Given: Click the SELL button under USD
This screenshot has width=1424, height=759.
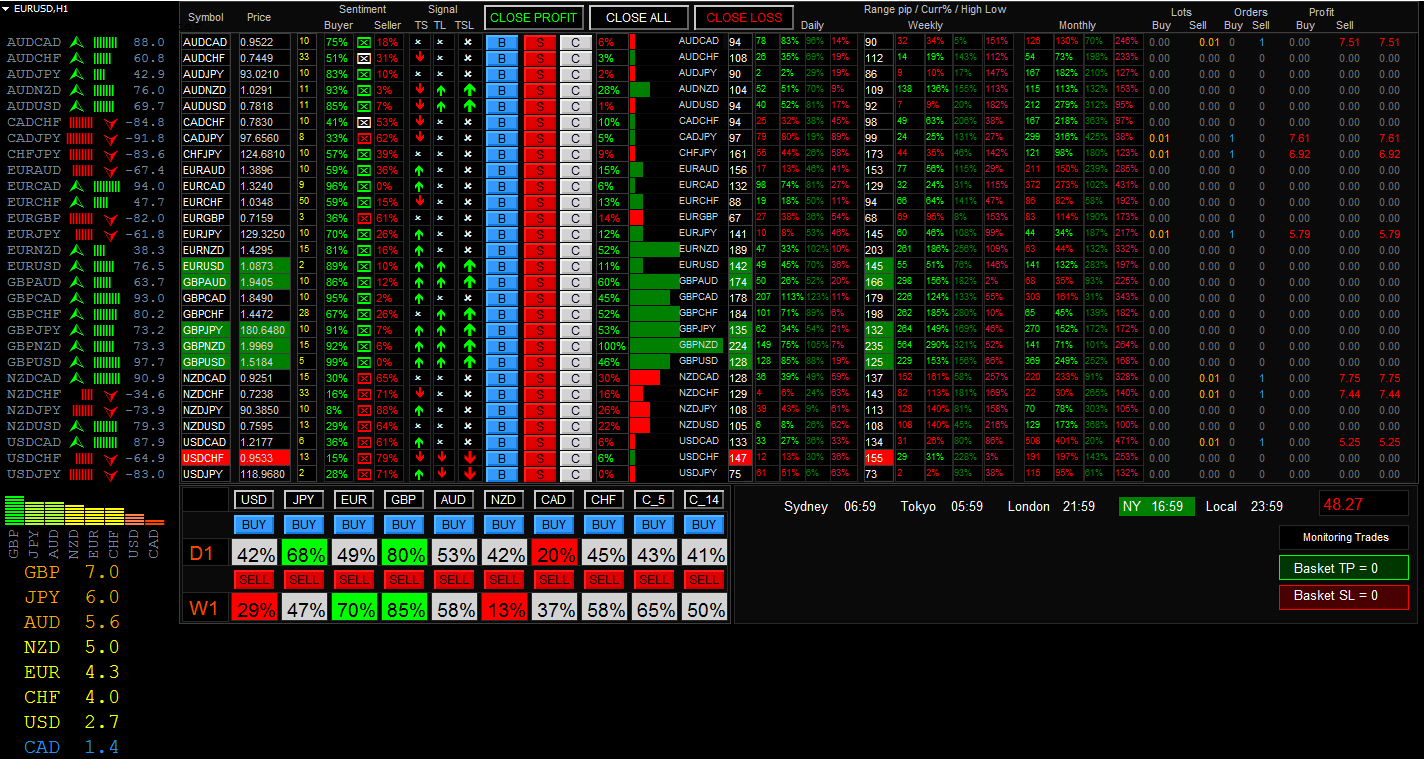Looking at the screenshot, I should pos(254,579).
